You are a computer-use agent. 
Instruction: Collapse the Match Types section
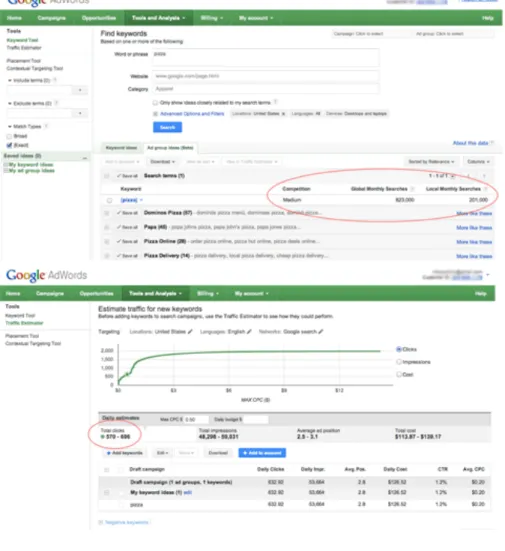click(10, 127)
